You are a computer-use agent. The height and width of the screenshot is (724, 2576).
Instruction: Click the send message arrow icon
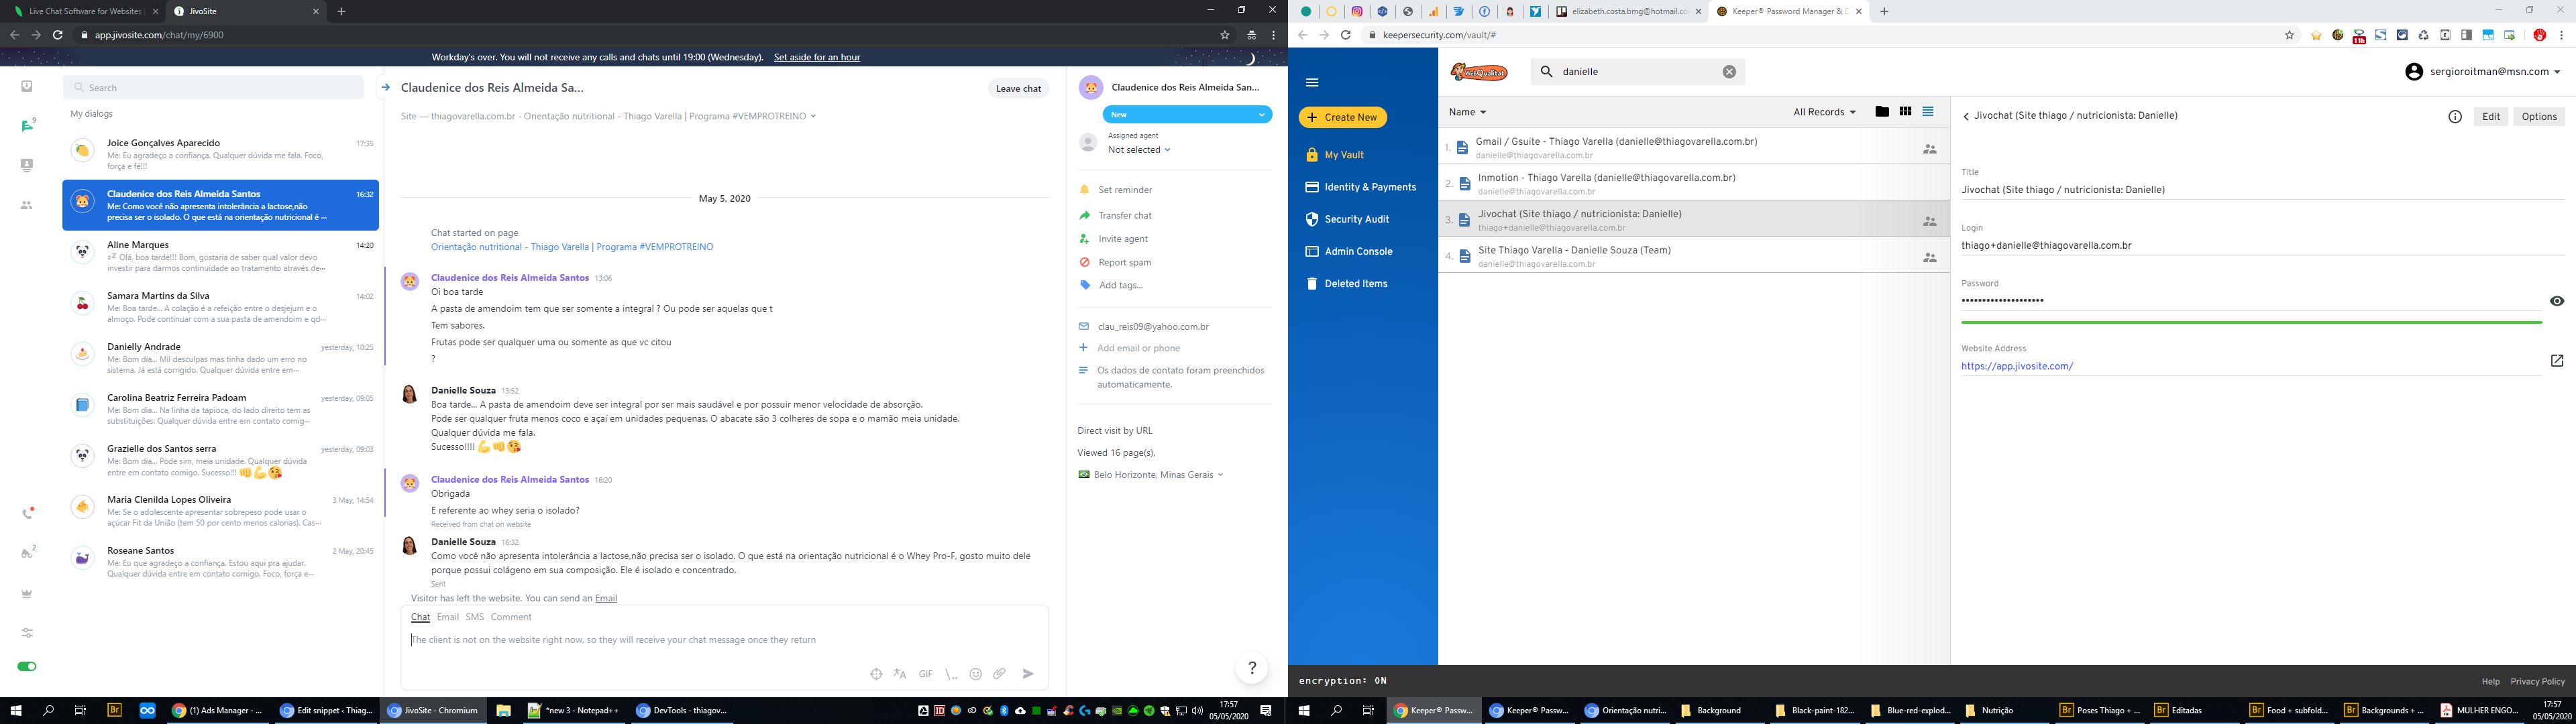pos(1028,674)
